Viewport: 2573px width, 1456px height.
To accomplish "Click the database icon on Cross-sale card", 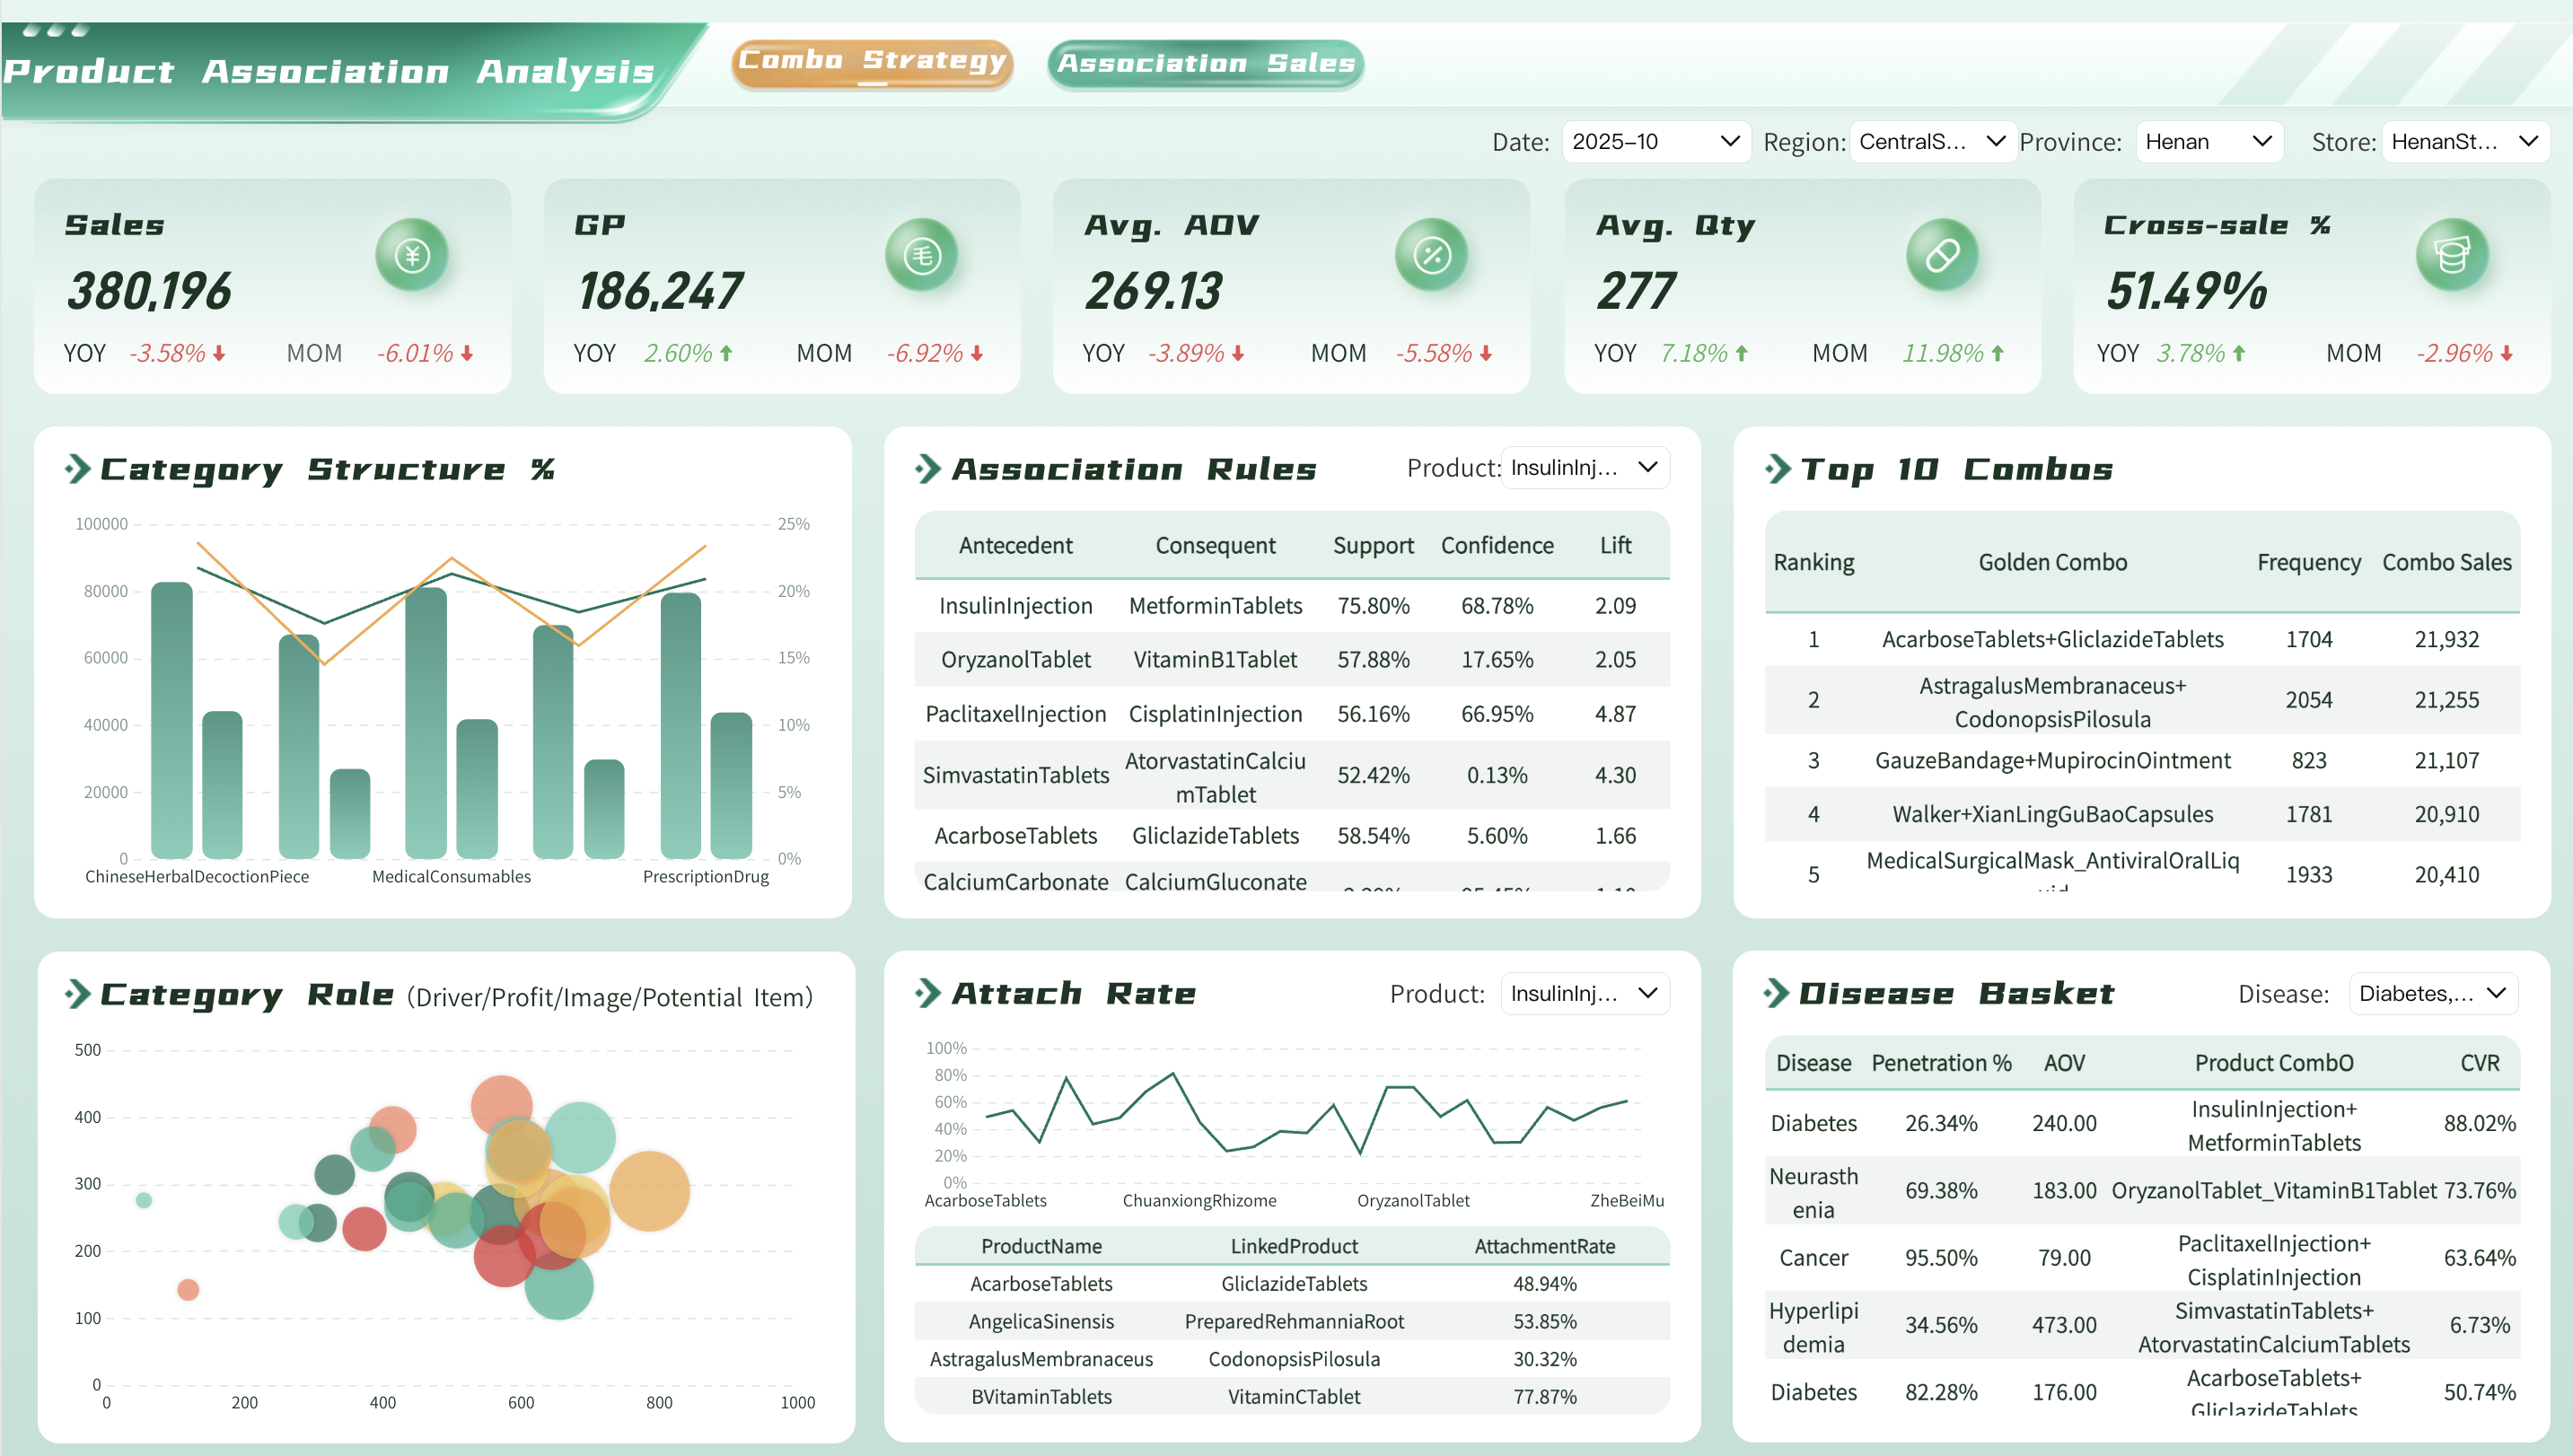I will [x=2452, y=255].
